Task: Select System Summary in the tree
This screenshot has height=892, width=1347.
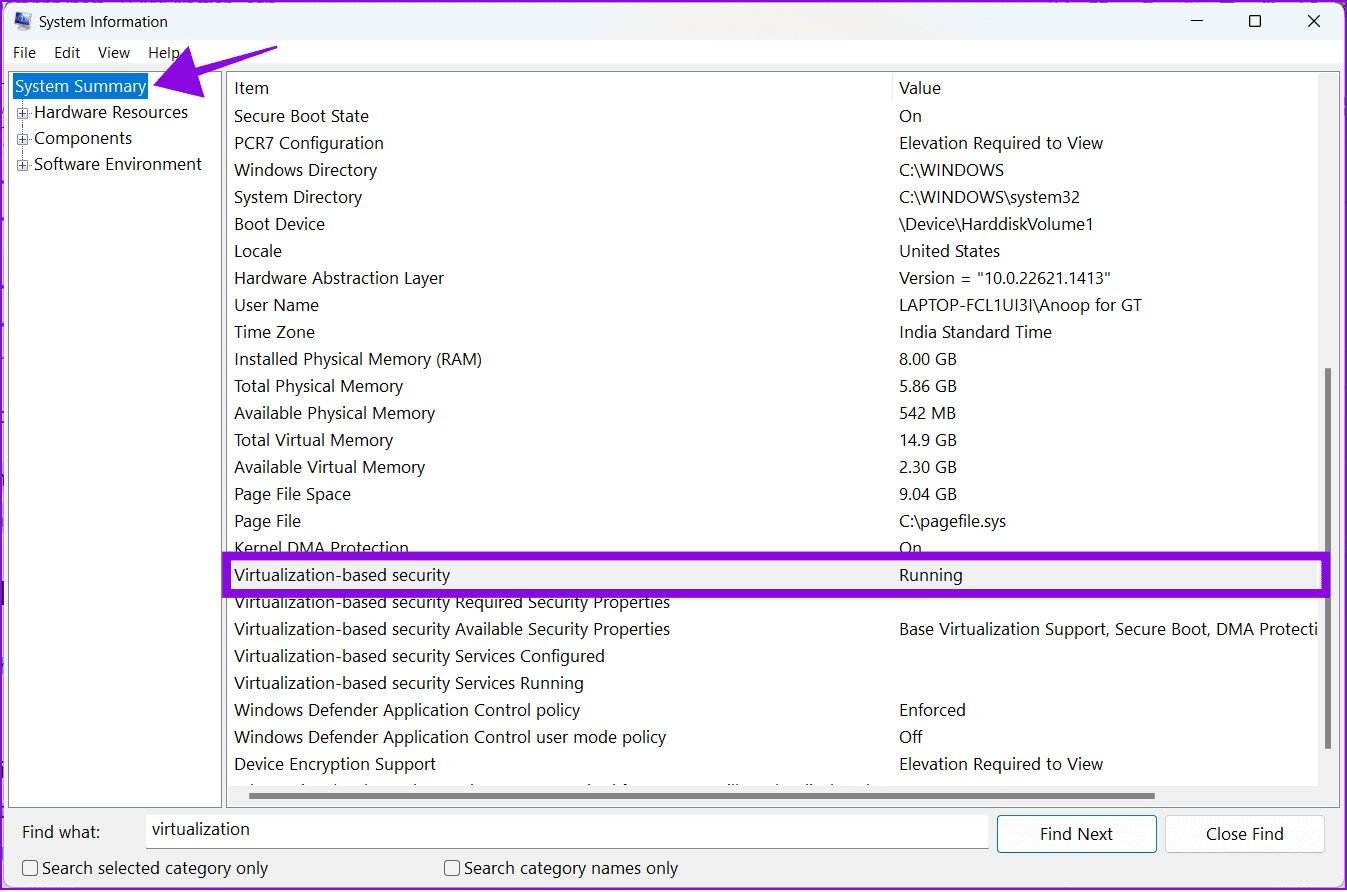Action: (80, 87)
